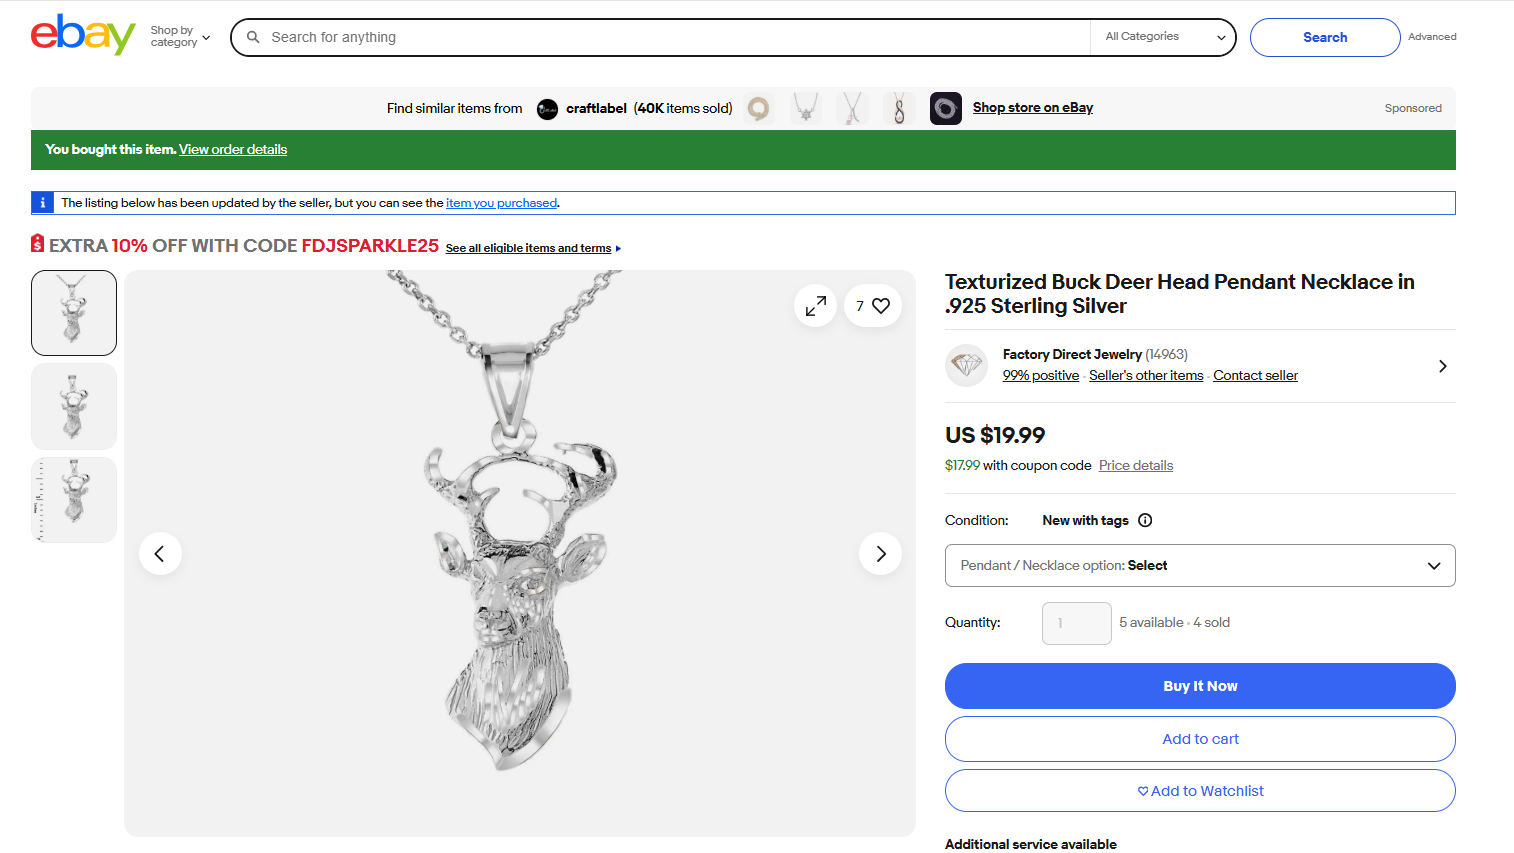Click the craftlabel store logo
The image size is (1514, 853).
tap(547, 109)
